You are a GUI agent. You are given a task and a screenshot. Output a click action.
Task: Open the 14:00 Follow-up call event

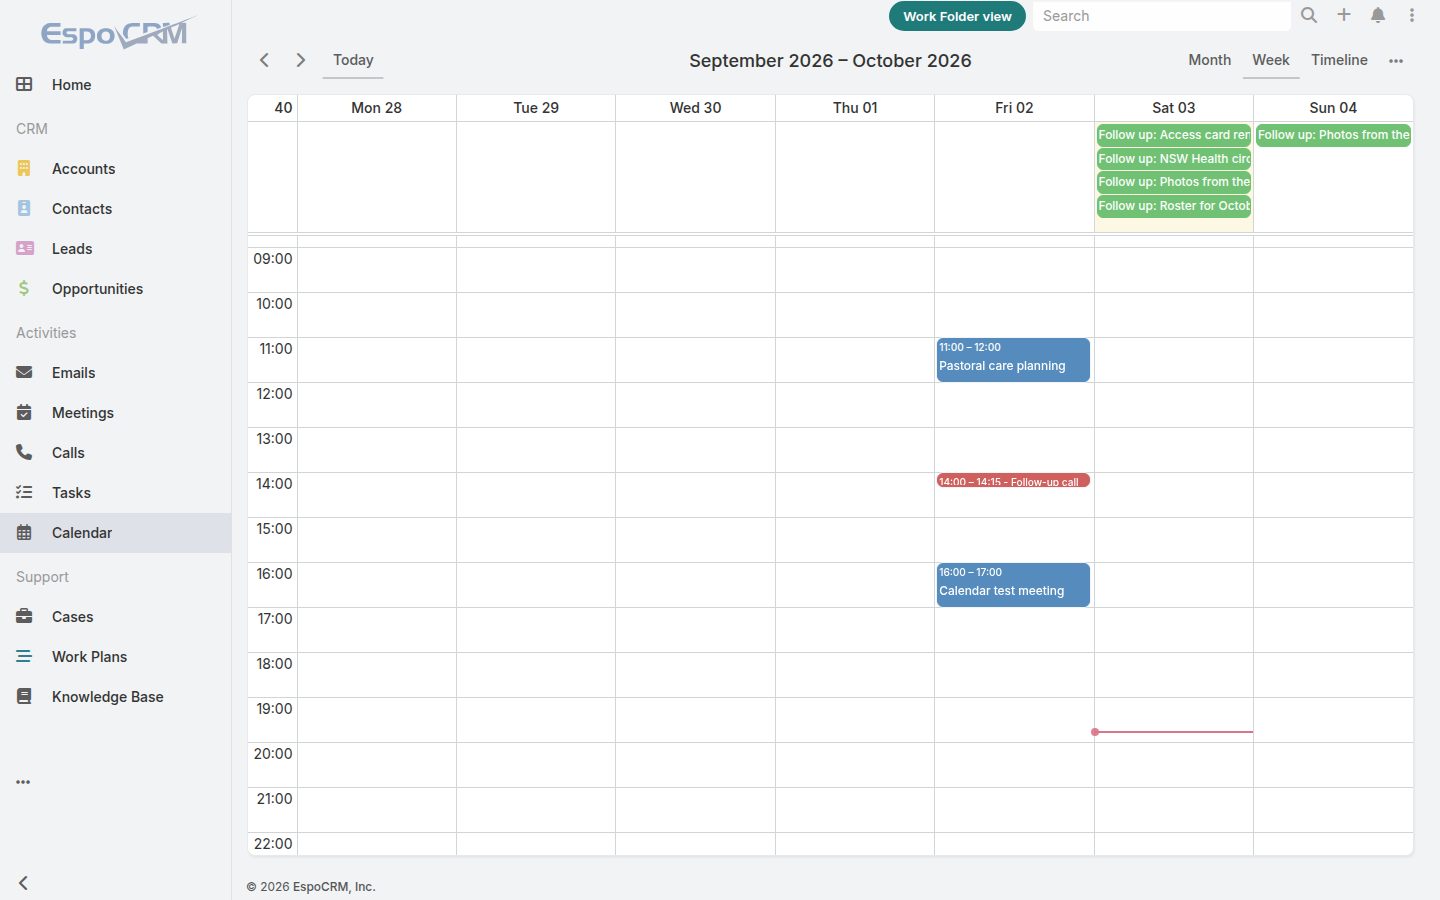[1013, 480]
